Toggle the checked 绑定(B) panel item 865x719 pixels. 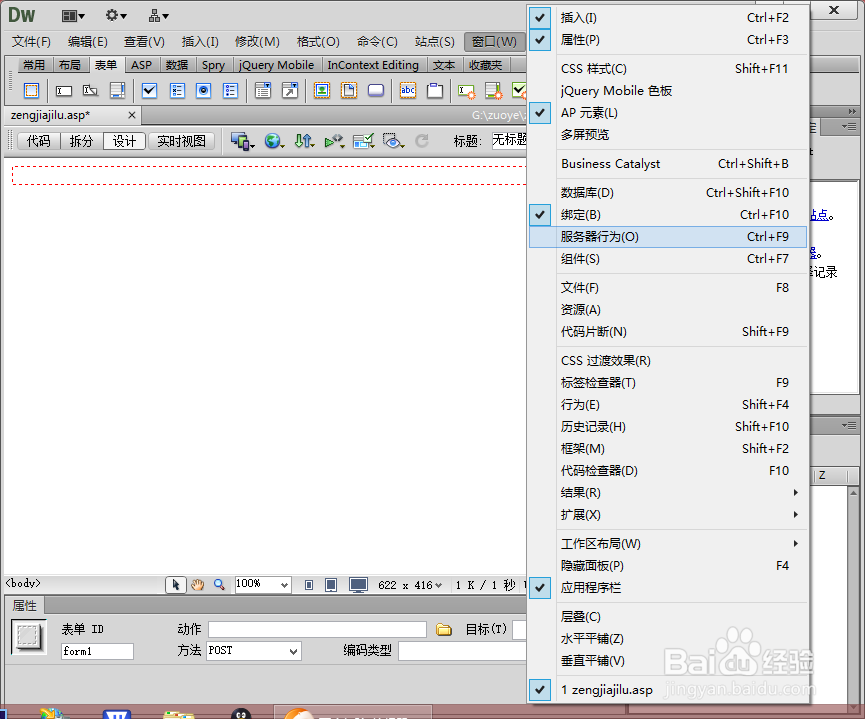click(668, 215)
